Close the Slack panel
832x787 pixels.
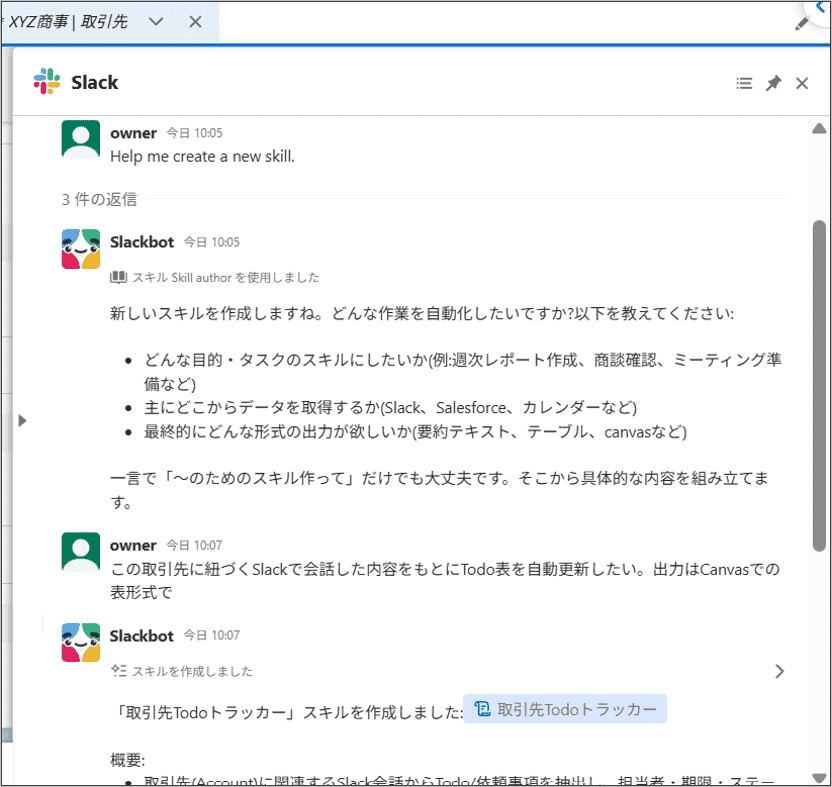click(802, 83)
